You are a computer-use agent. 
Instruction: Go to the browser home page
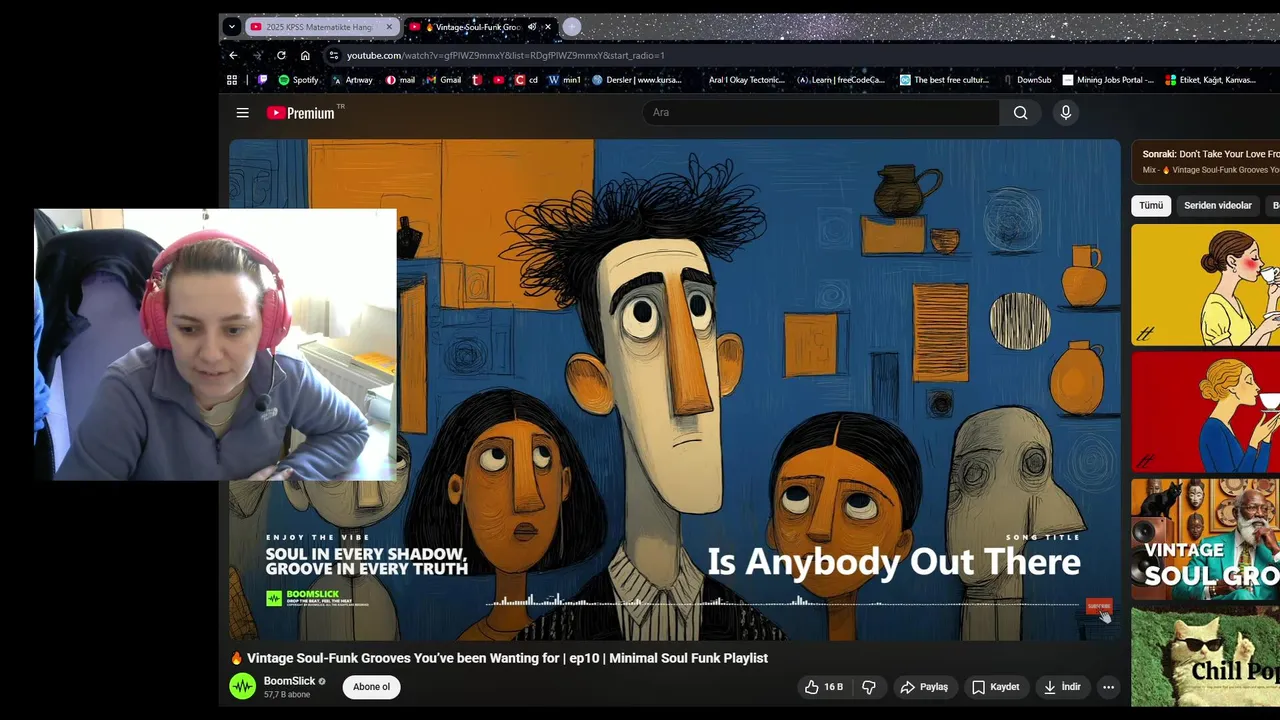[305, 56]
